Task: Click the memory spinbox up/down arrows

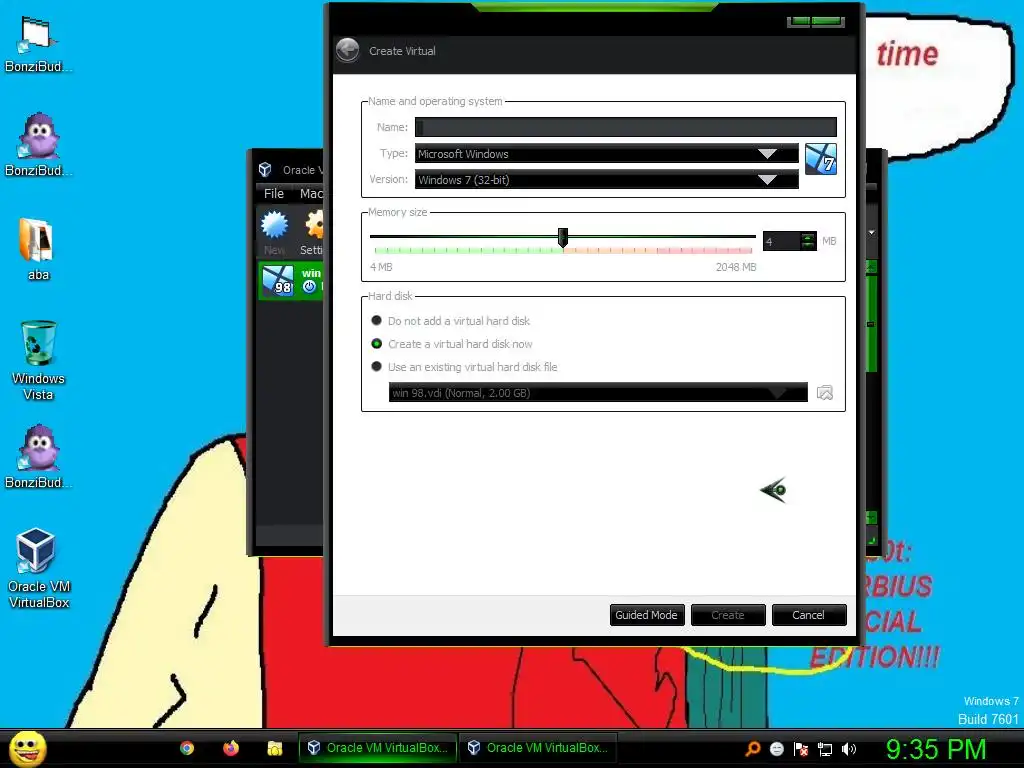Action: pyautogui.click(x=808, y=241)
